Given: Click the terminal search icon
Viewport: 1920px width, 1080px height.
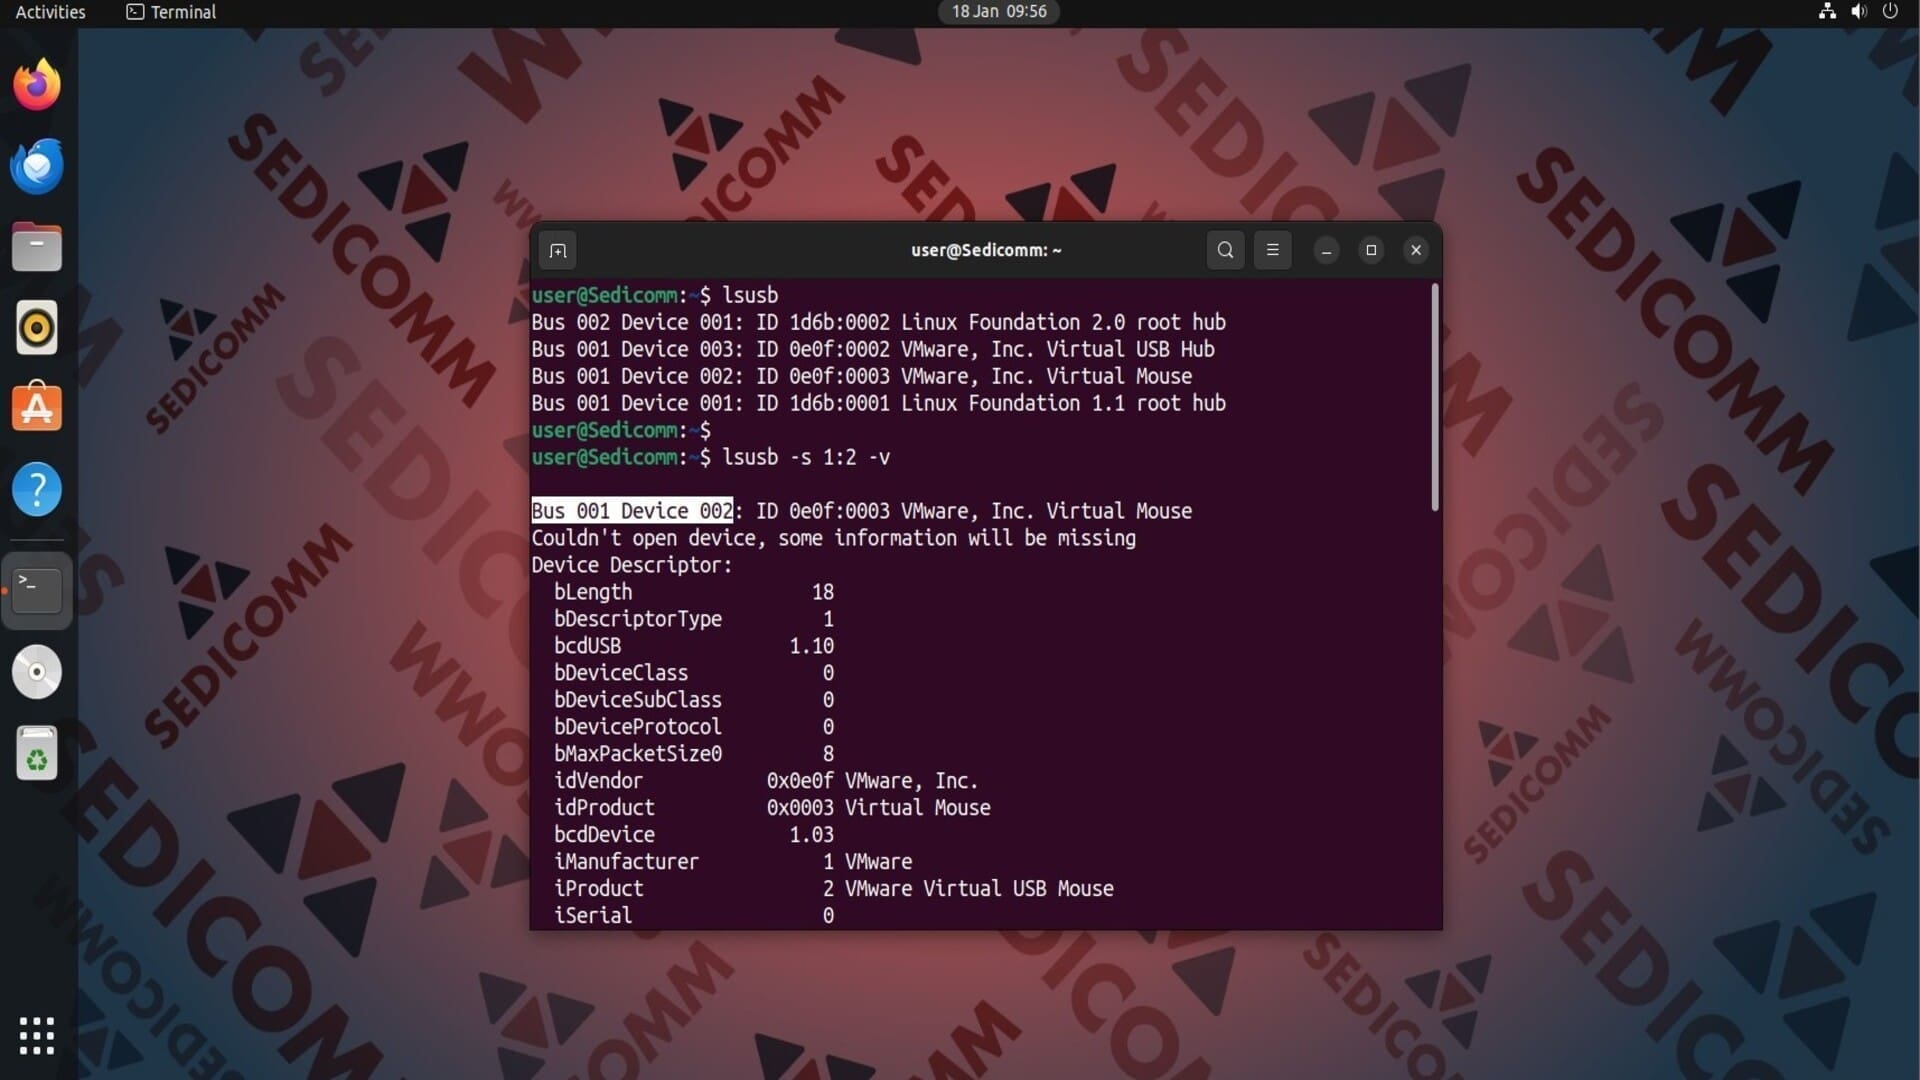Looking at the screenshot, I should click(1225, 250).
